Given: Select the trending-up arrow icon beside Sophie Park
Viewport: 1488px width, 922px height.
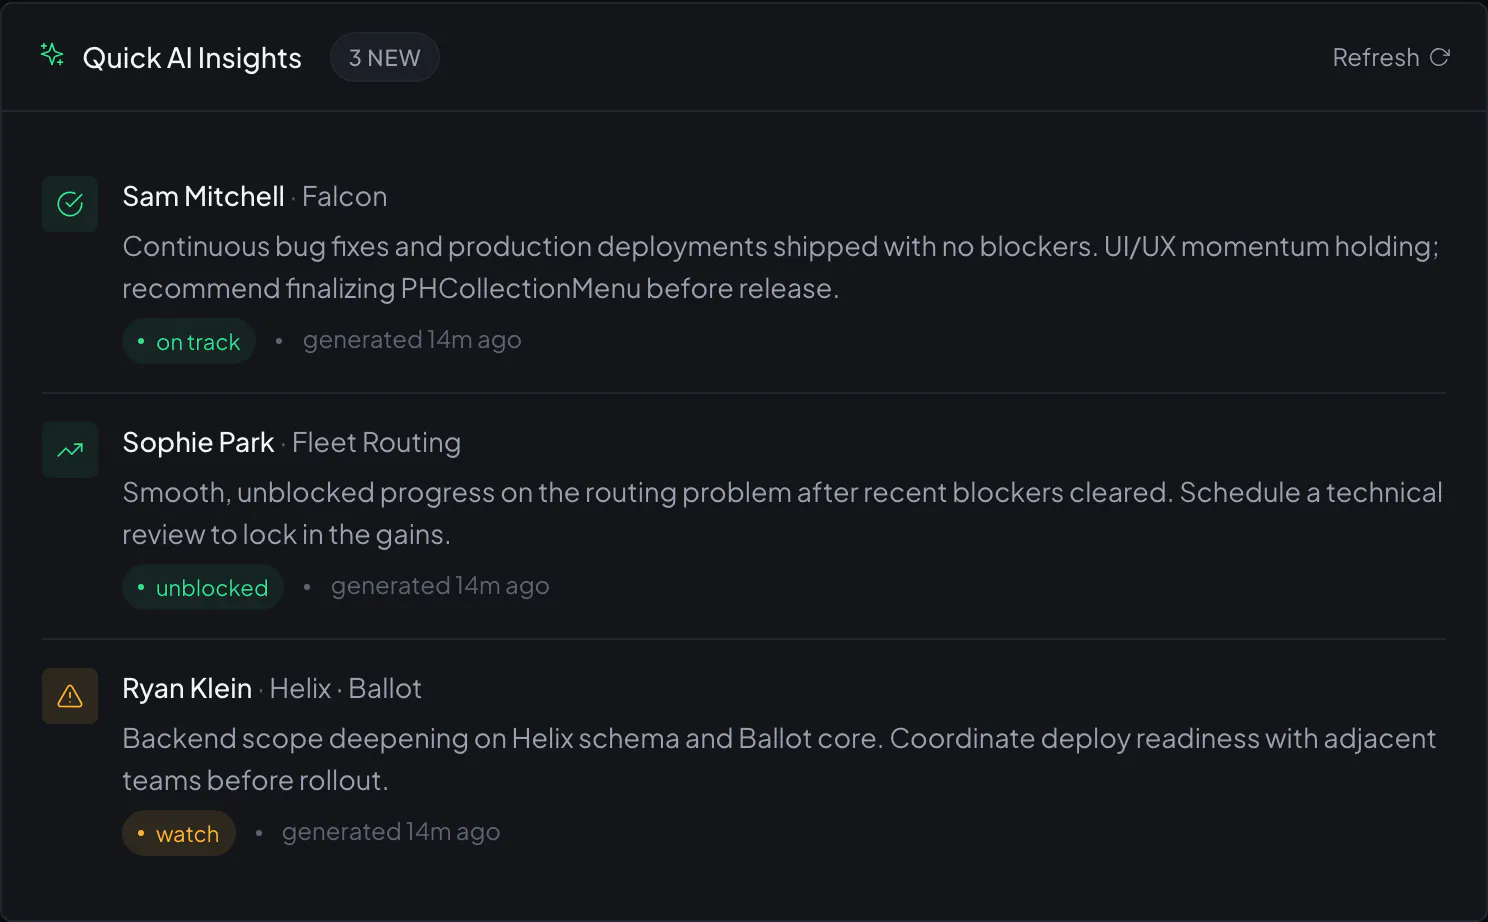Looking at the screenshot, I should (70, 450).
